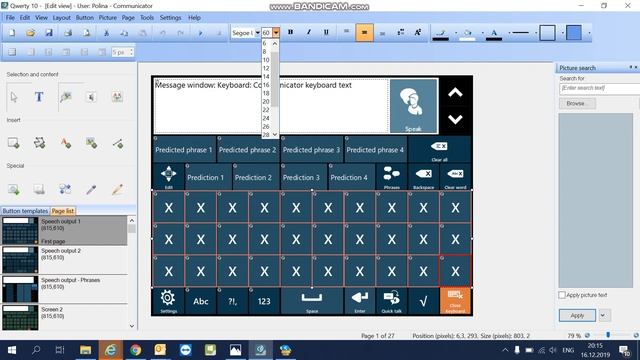
Task: Click the scroll down arrow button in page
Action: [455, 119]
